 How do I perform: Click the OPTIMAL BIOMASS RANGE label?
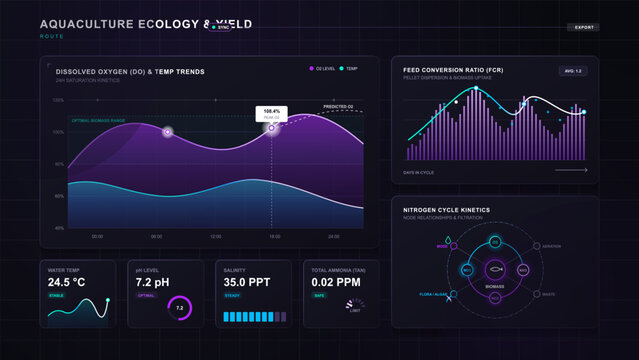pos(99,121)
